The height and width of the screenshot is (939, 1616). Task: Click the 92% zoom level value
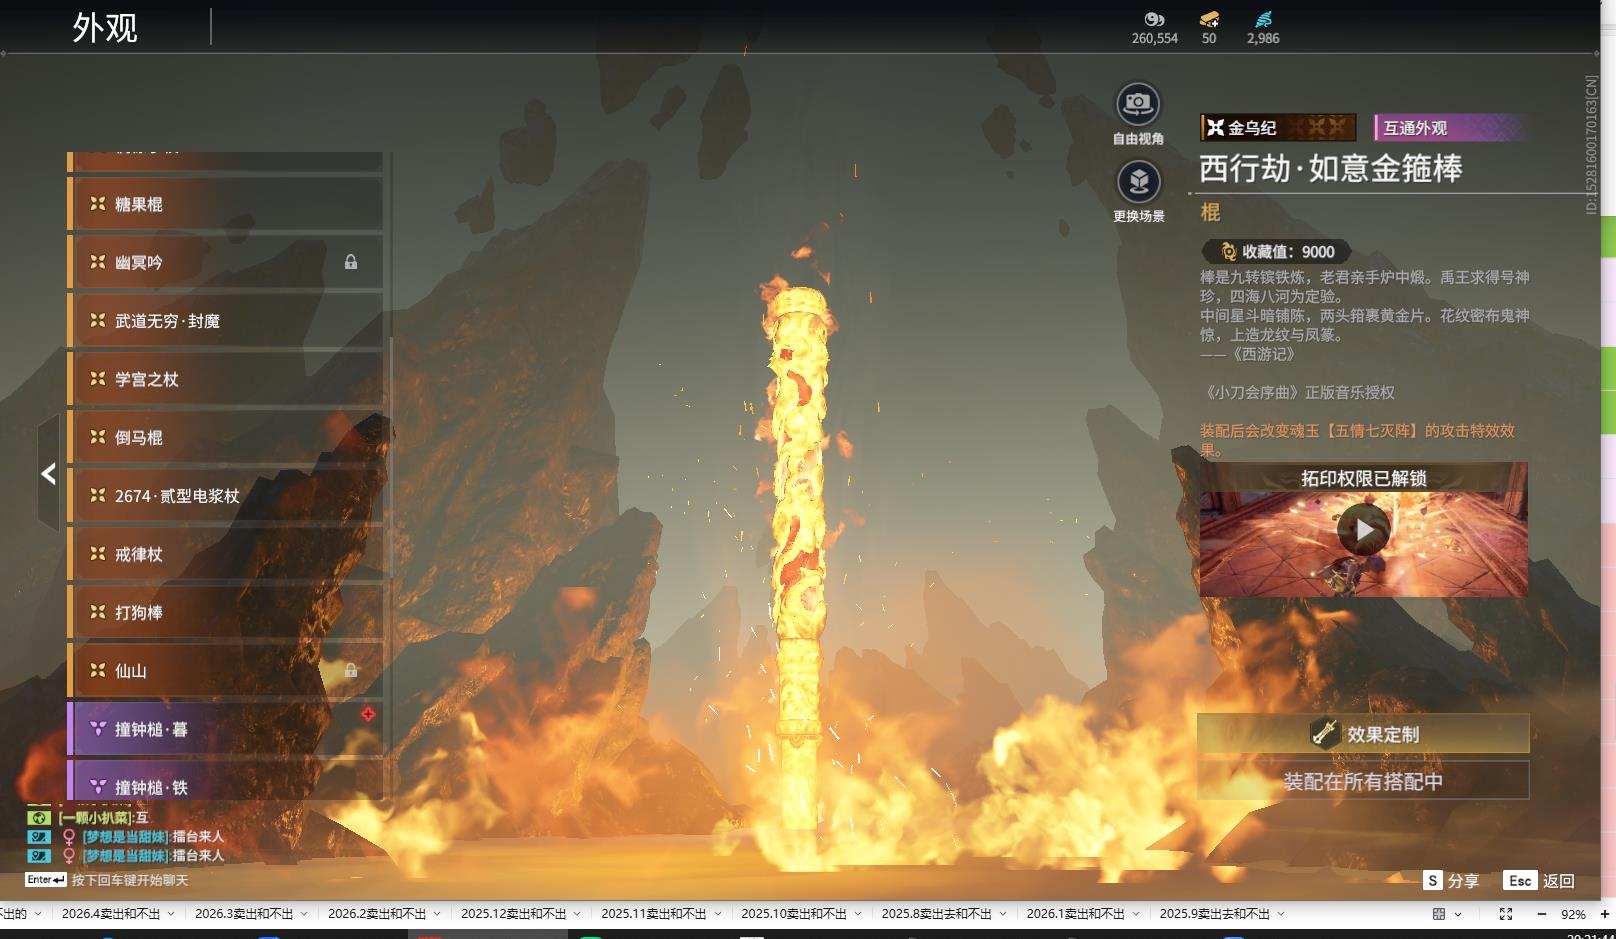coord(1573,914)
